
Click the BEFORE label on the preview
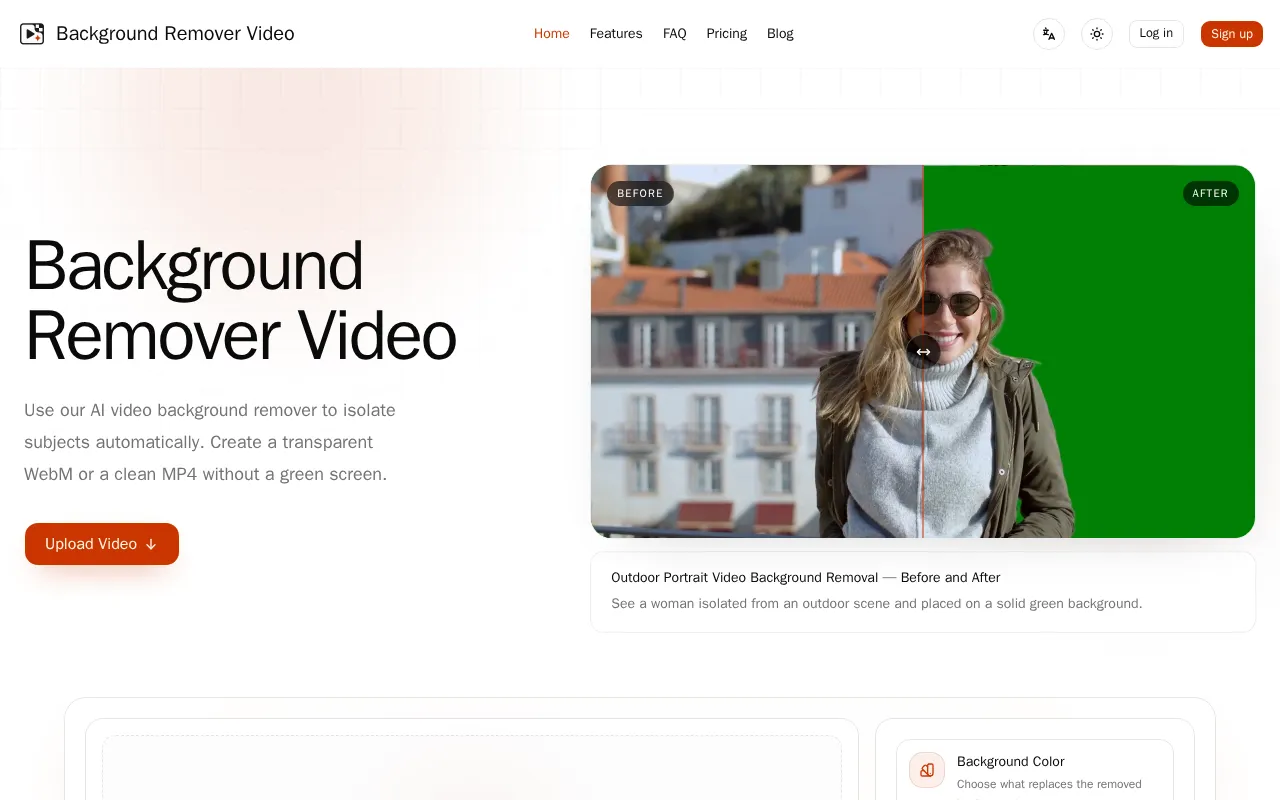coord(640,194)
